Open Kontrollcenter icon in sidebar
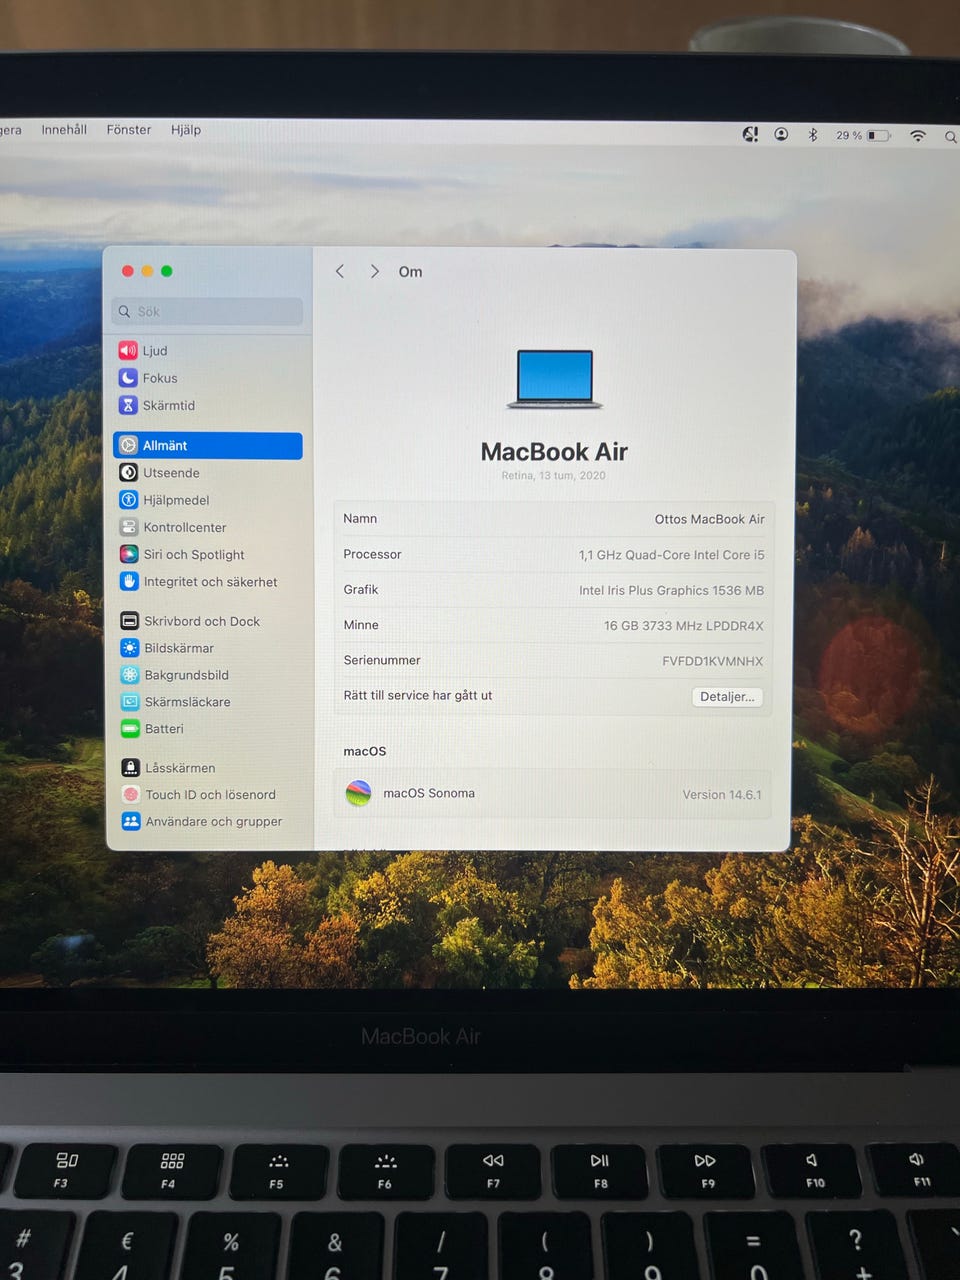Viewport: 960px width, 1280px height. point(129,527)
